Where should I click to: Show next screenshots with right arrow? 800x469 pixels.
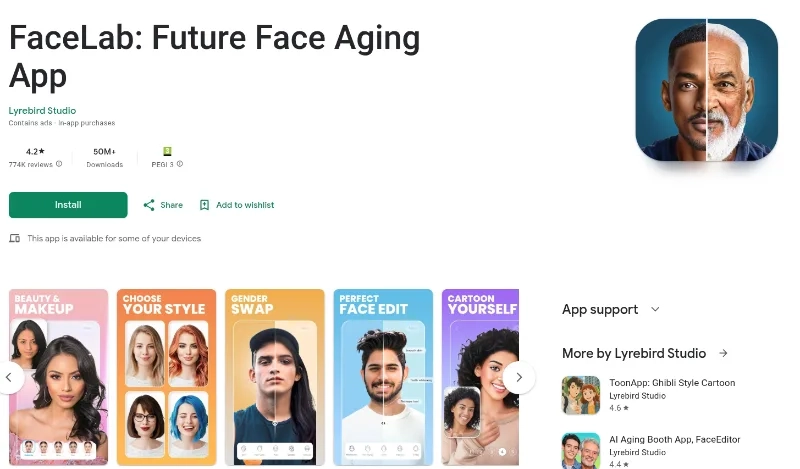[519, 378]
